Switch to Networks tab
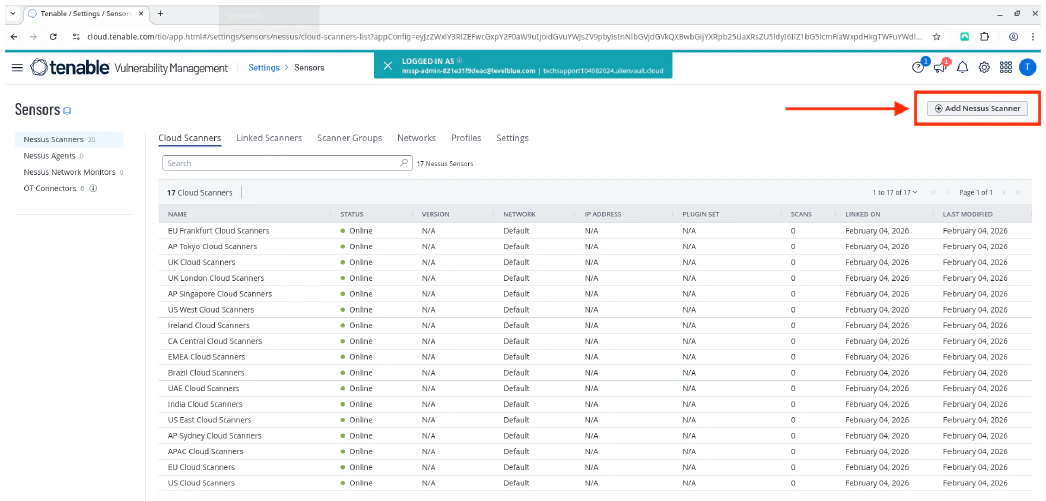 click(416, 137)
